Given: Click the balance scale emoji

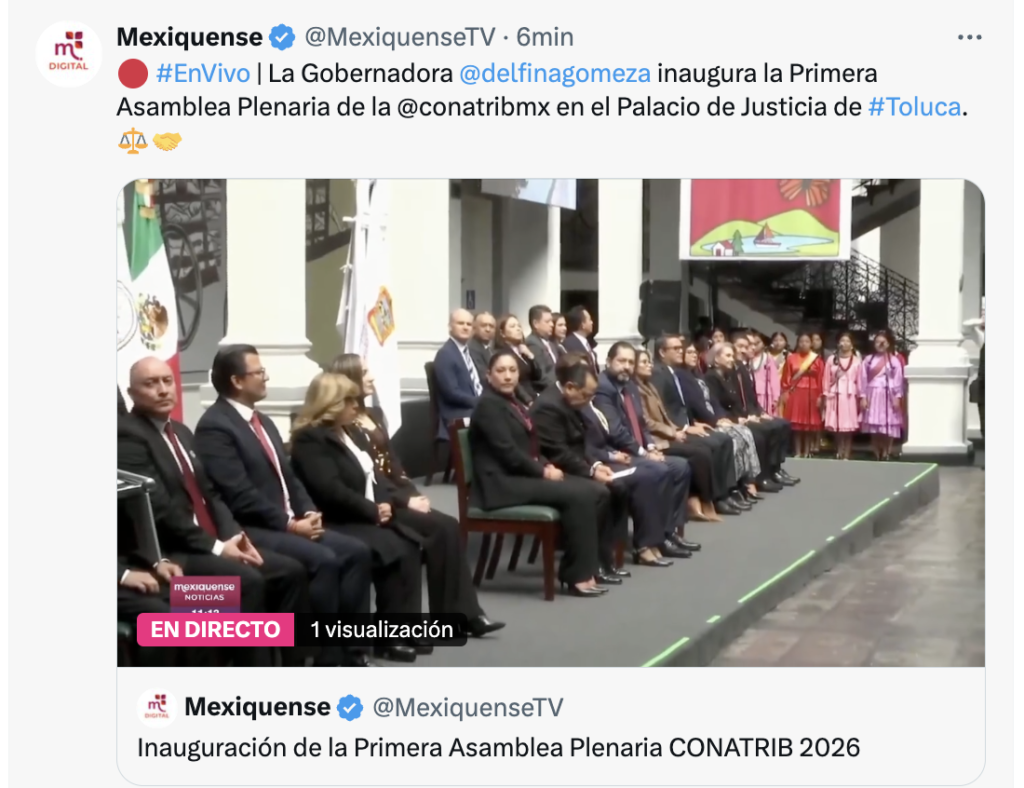Looking at the screenshot, I should coord(133,140).
